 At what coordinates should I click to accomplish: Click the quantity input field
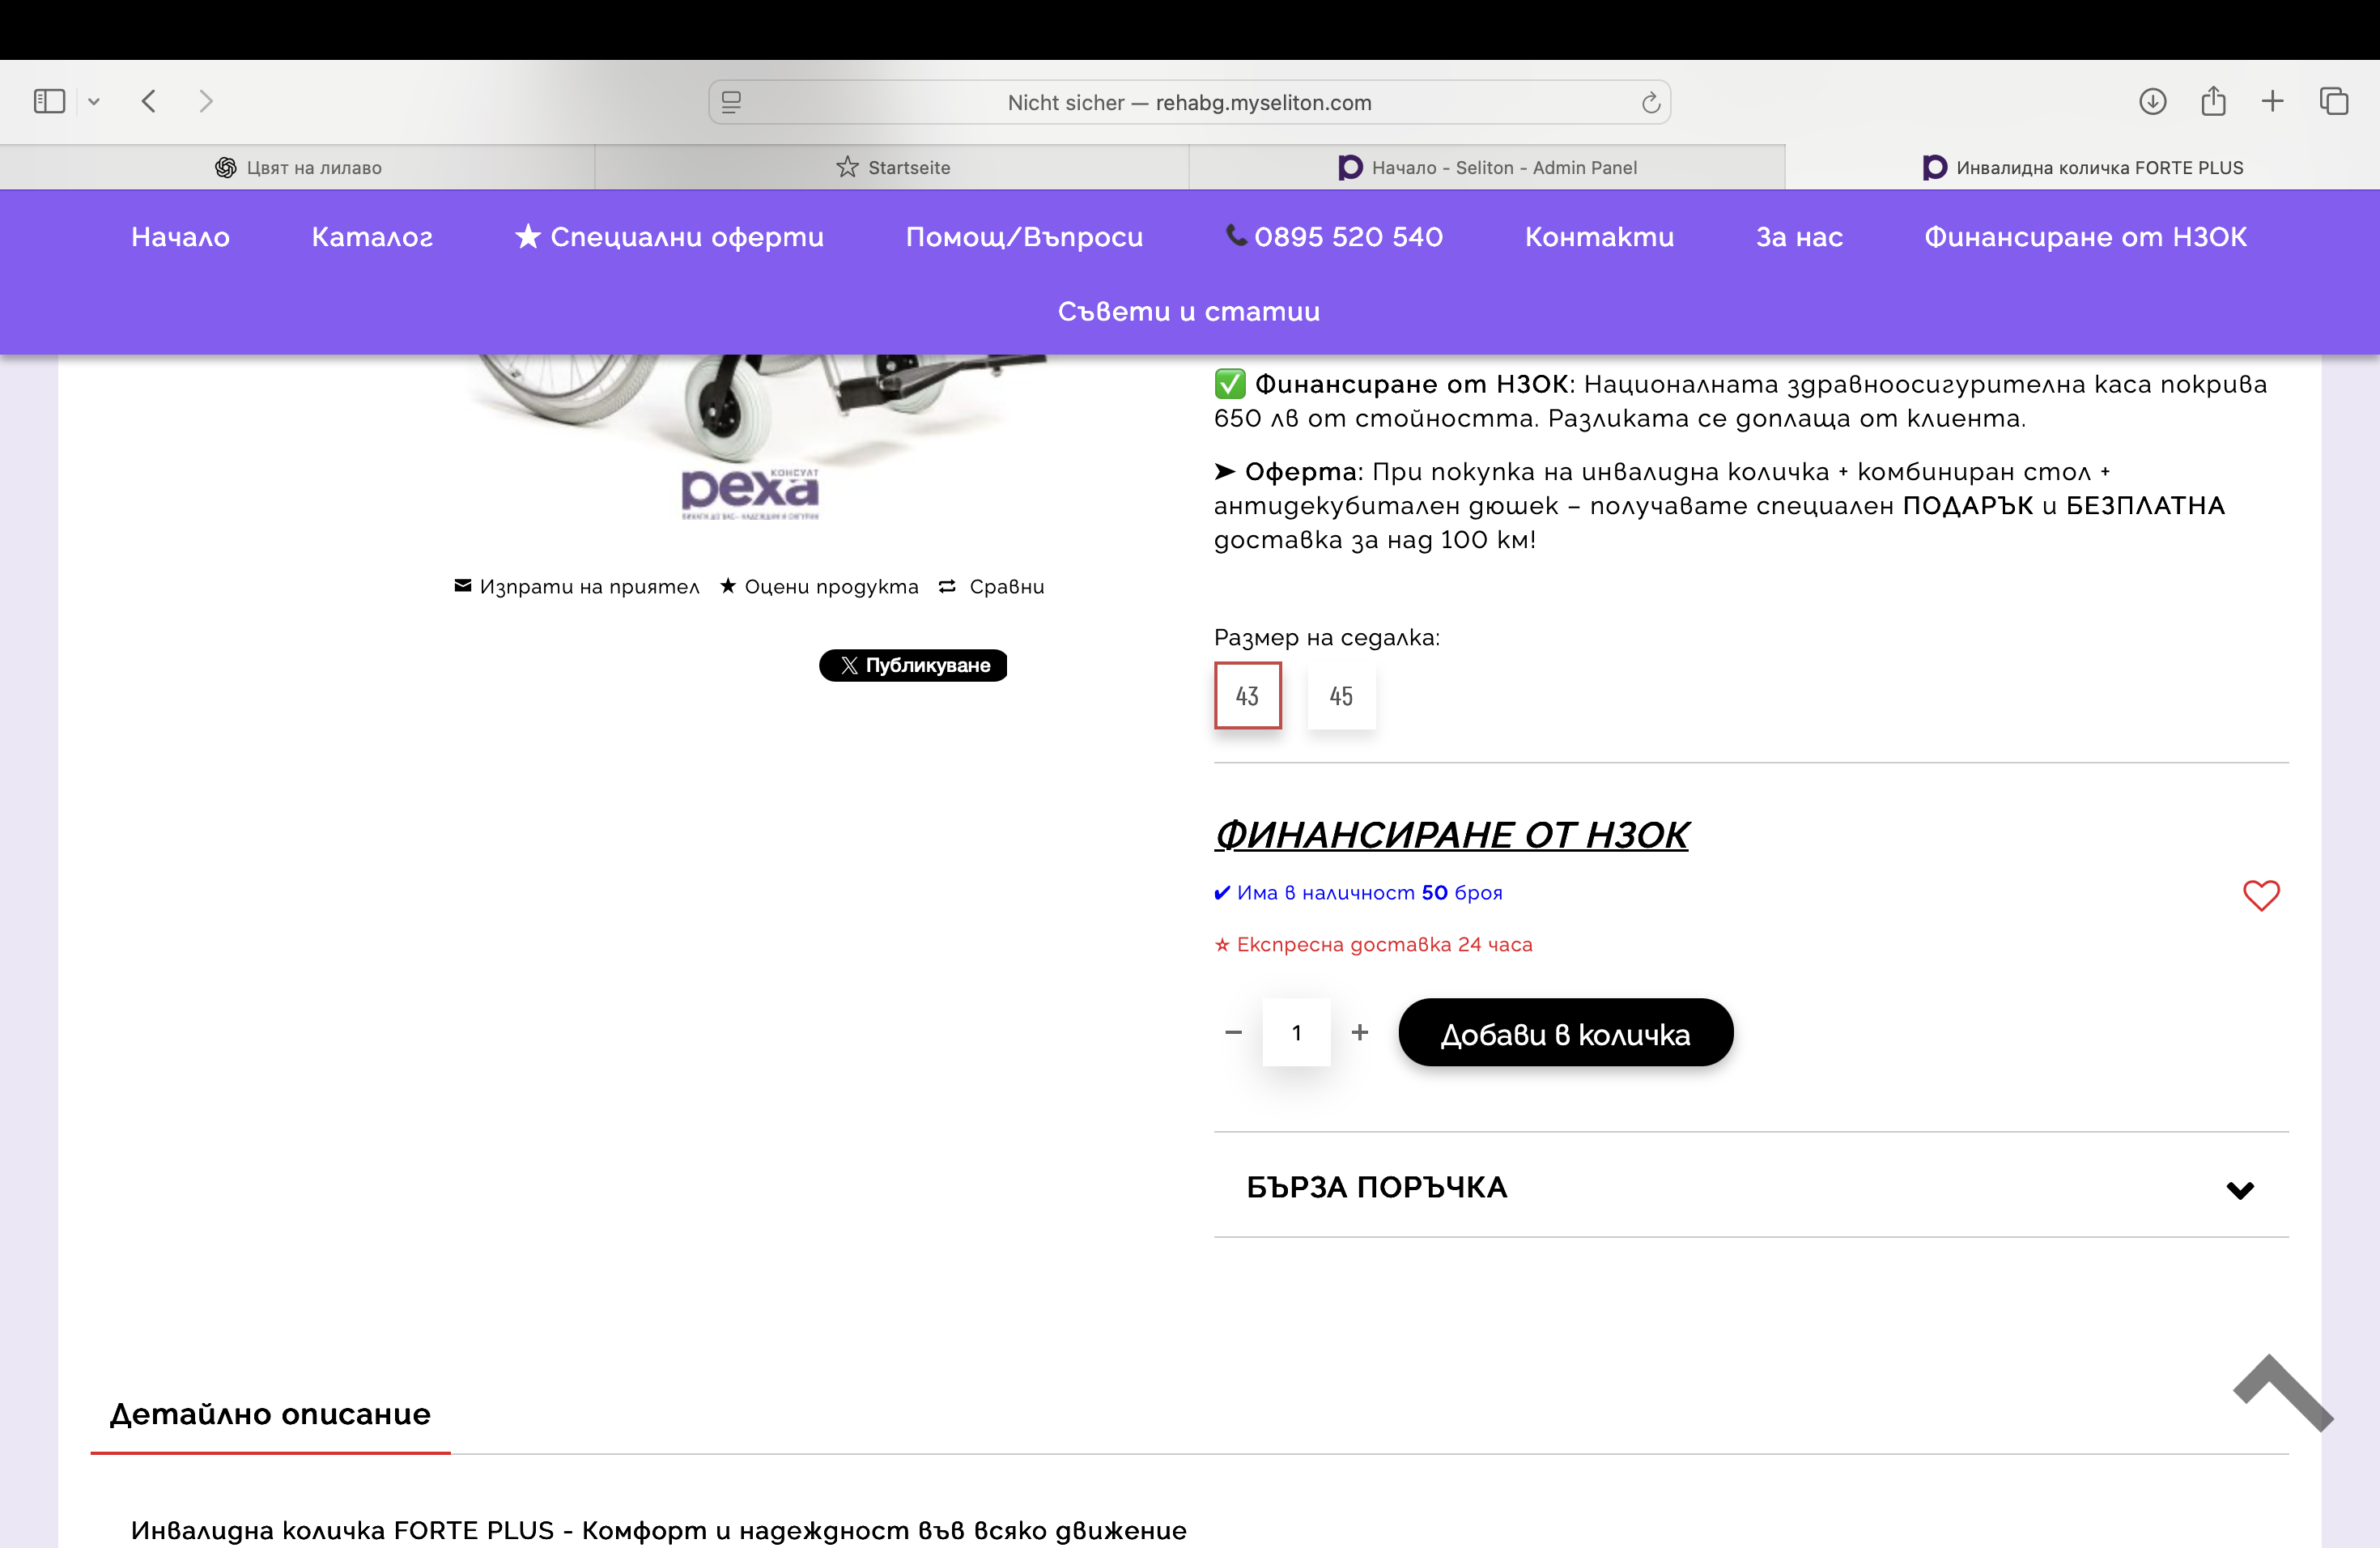click(1296, 1032)
